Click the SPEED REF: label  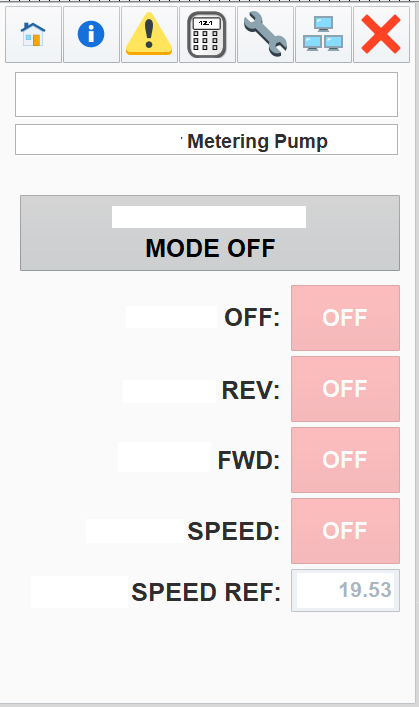[206, 592]
